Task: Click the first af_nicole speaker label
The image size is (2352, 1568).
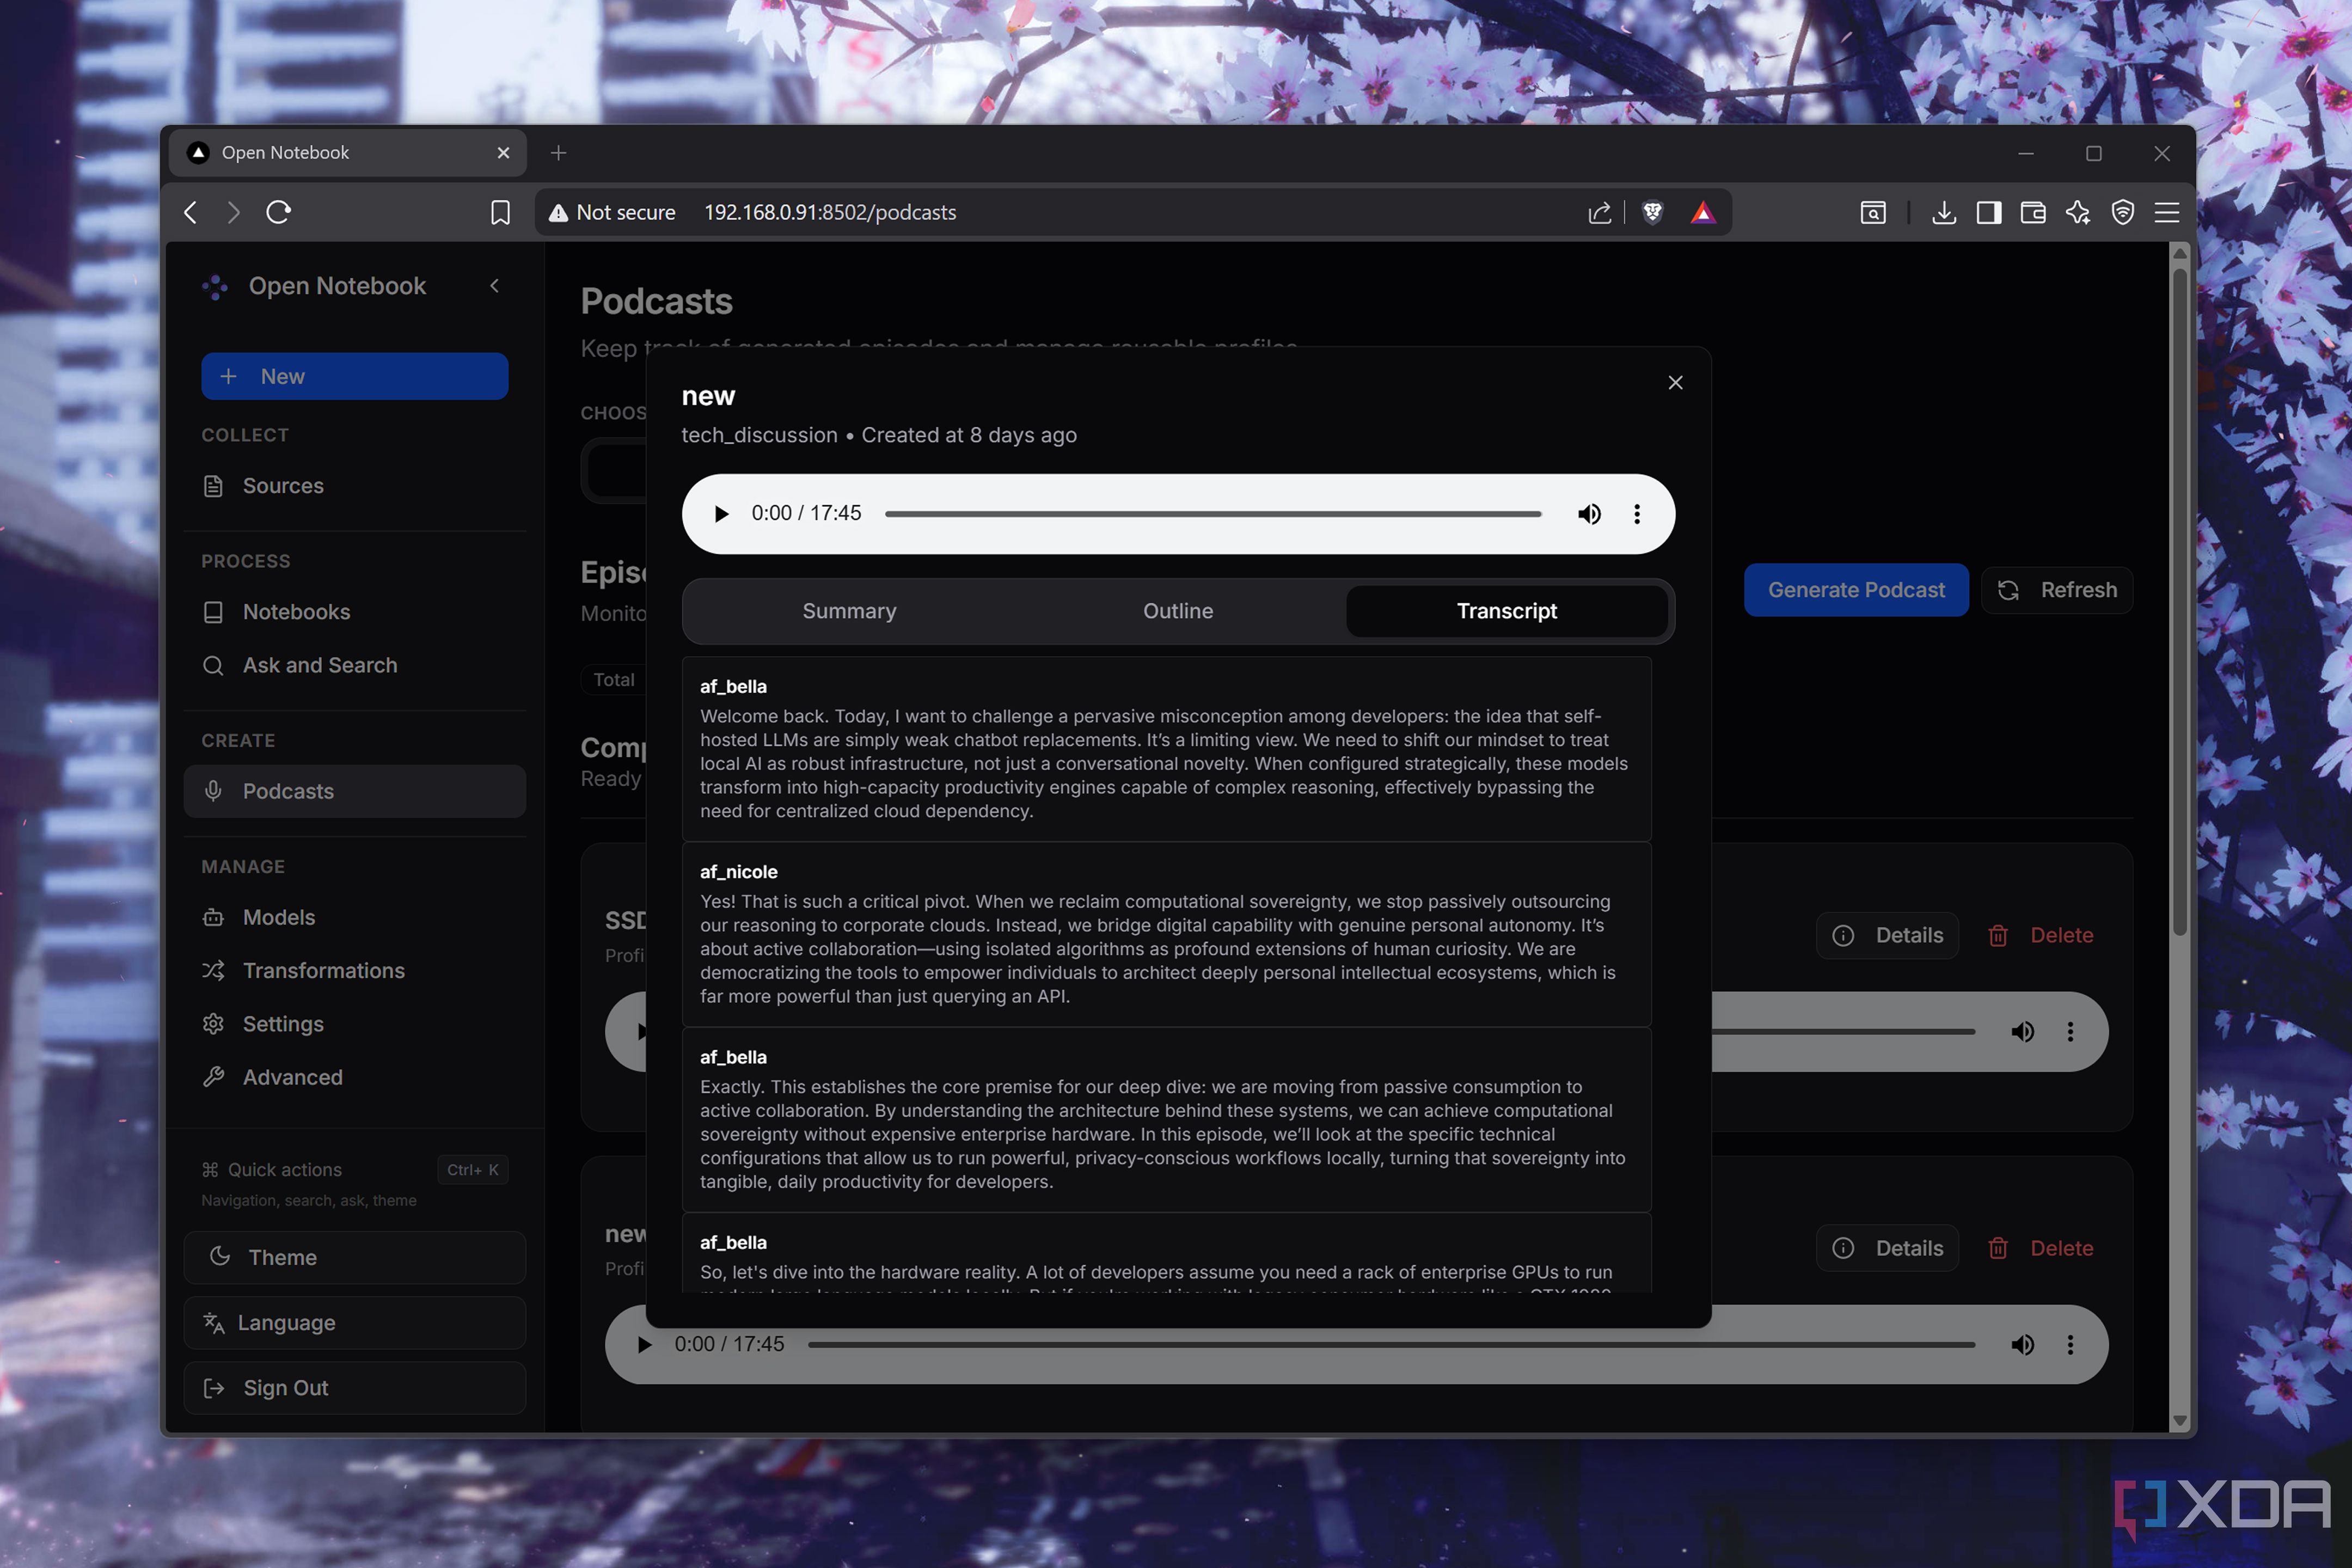Action: 738,872
